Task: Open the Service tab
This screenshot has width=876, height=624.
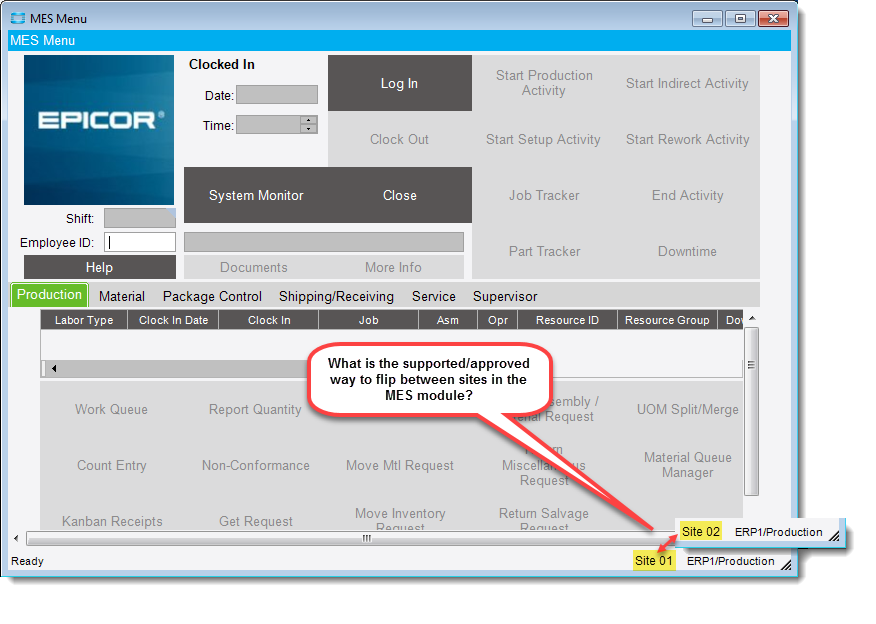Action: click(x=434, y=296)
